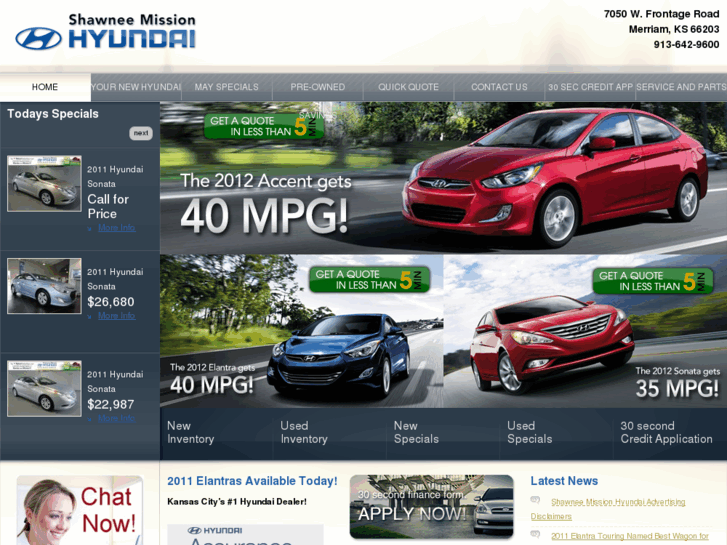Open thumbnail of $26,680 Sonata
This screenshot has width=727, height=545.
(45, 286)
